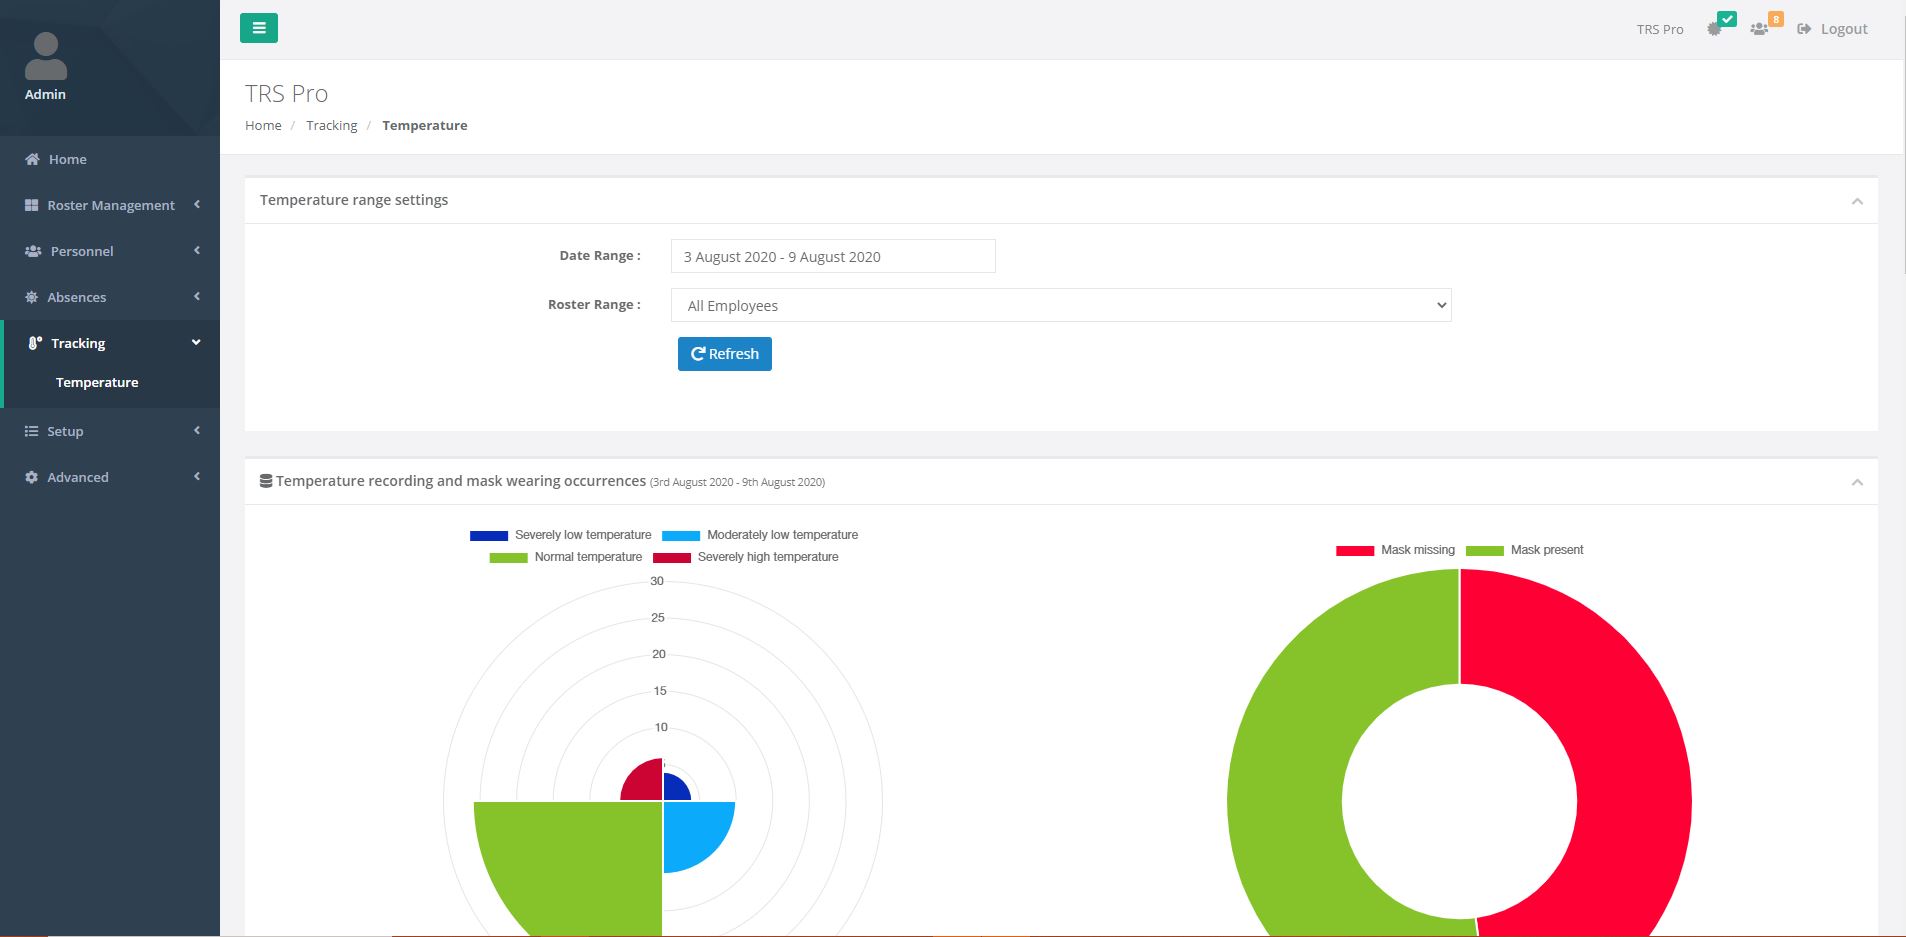
Task: Go to Tracking breadcrumb link
Action: [x=331, y=125]
